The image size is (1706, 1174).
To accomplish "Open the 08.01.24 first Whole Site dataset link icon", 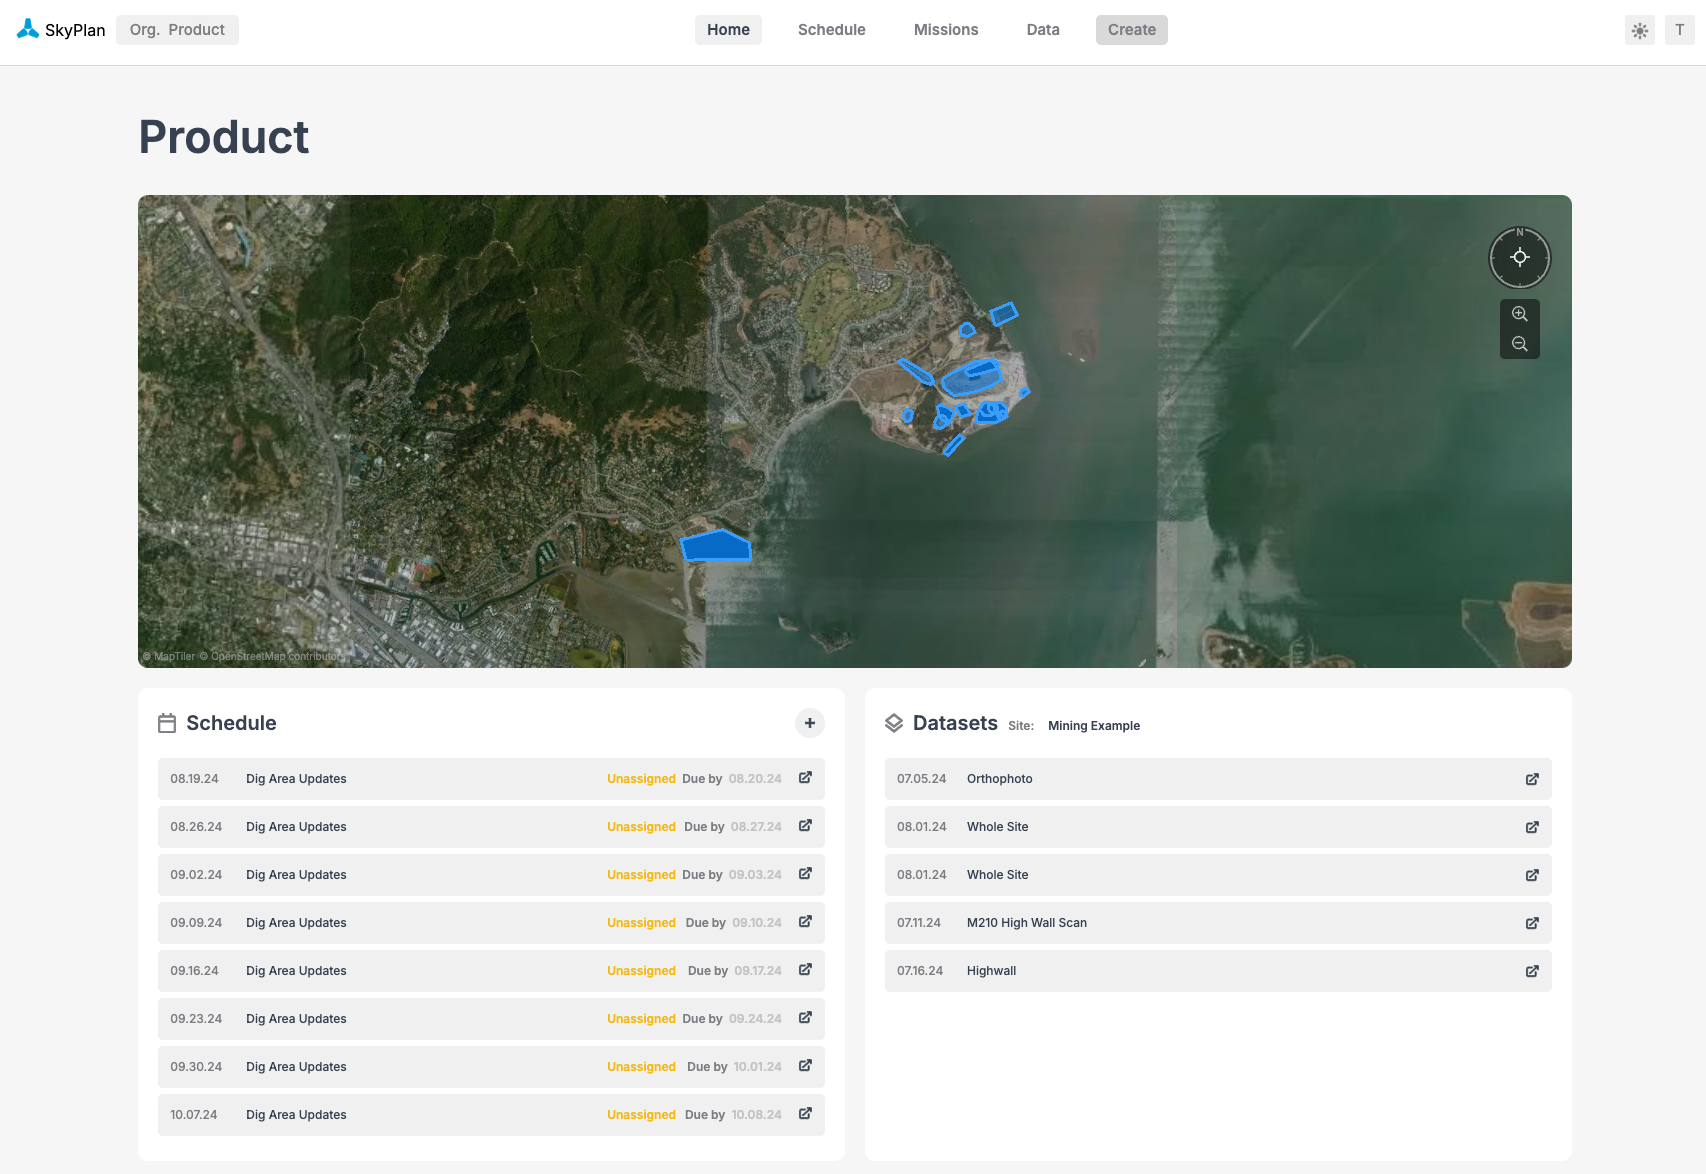I will 1532,827.
